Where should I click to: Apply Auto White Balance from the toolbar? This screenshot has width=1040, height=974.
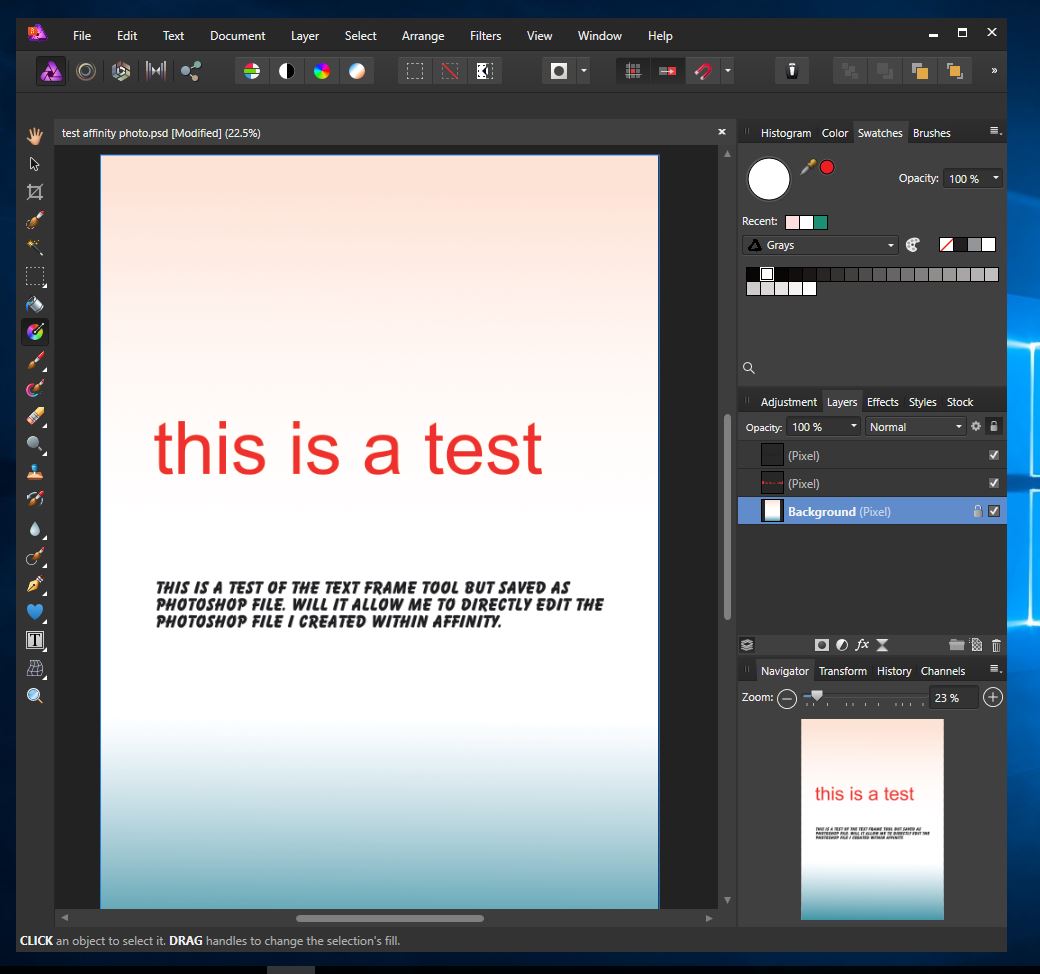tap(357, 71)
